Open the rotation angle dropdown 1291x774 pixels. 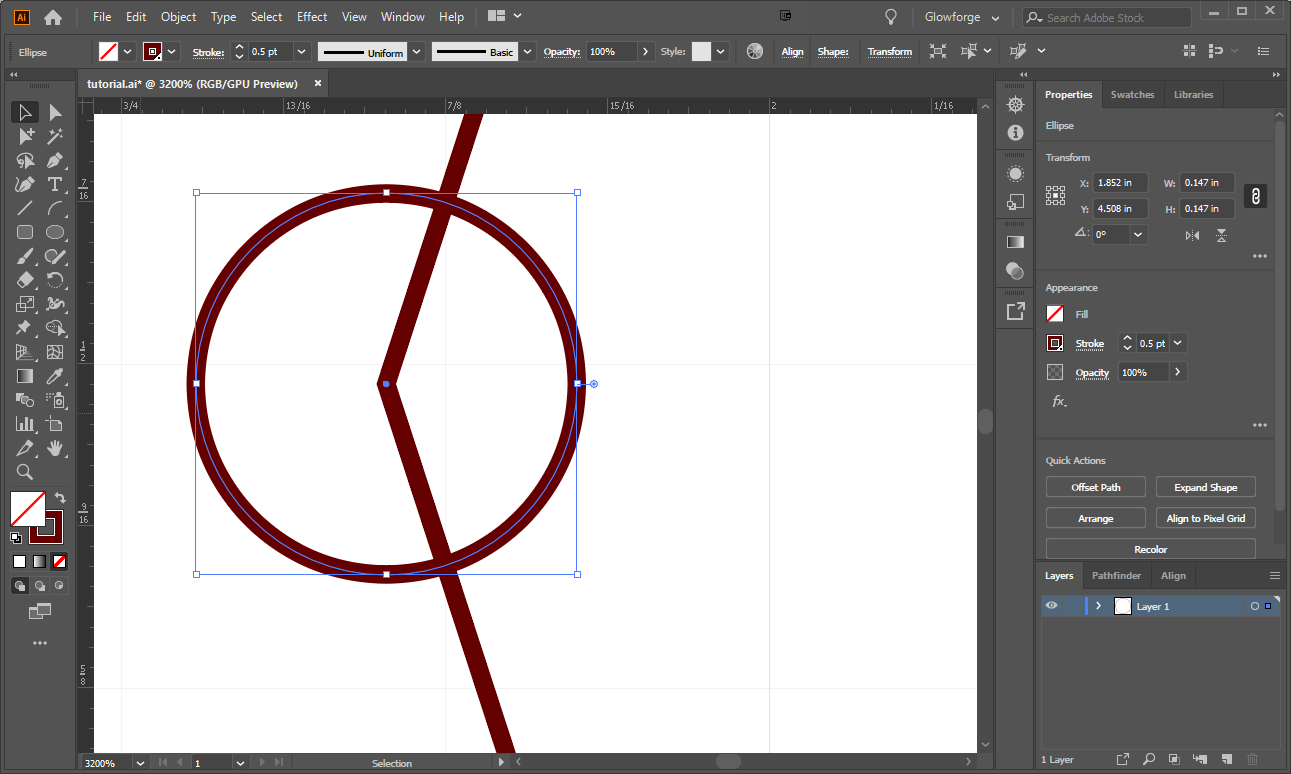1138,235
